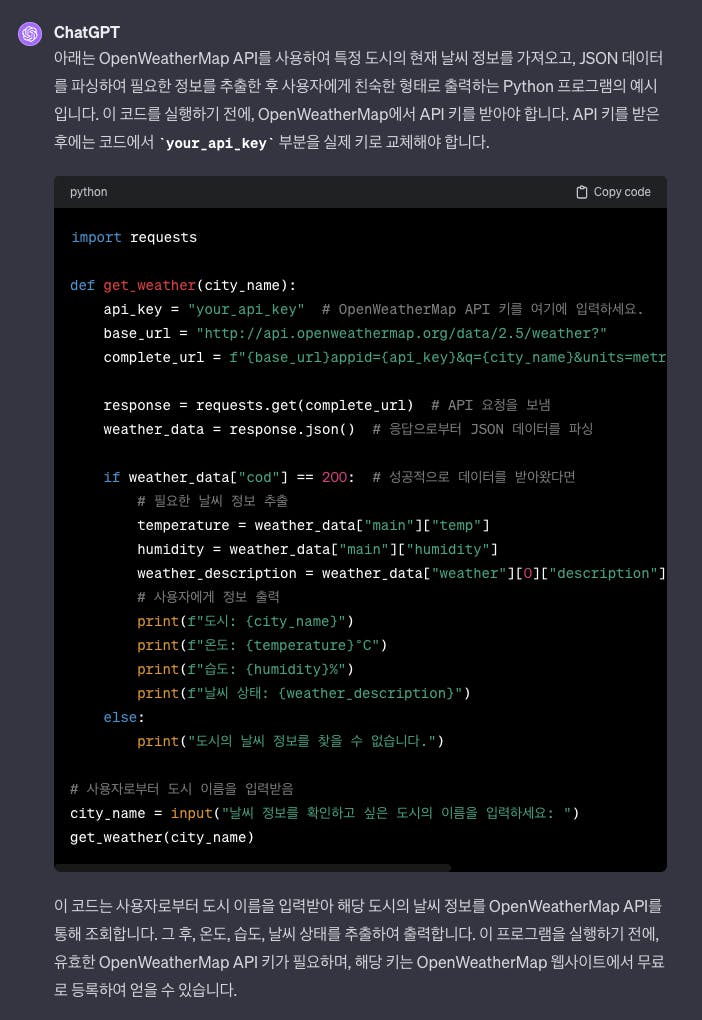Click the '# 사용자로부터 도시 이름을 입력받음' comment
The image size is (702, 1020).
click(182, 789)
